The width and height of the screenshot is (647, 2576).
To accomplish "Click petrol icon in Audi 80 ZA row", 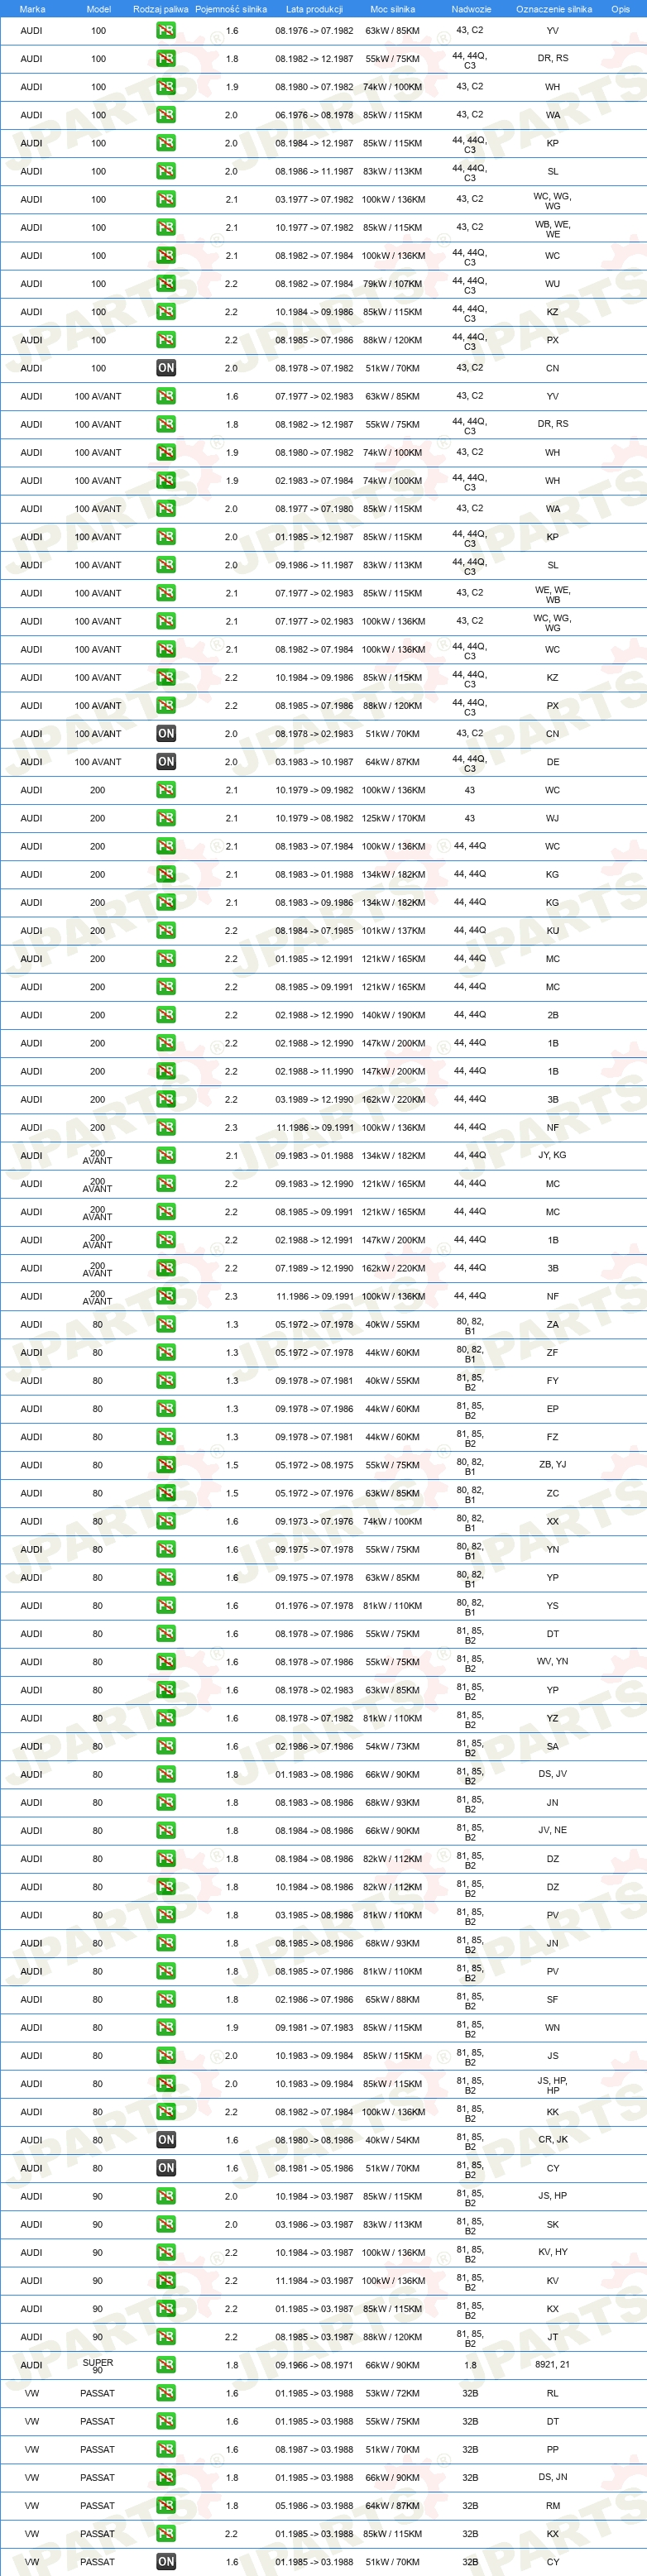I will [x=166, y=1324].
